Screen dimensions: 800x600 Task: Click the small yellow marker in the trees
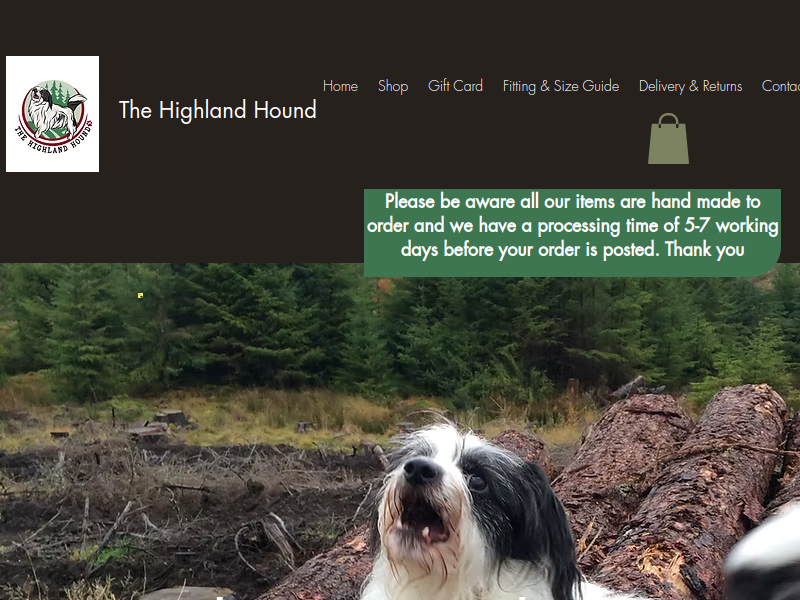[x=140, y=295]
